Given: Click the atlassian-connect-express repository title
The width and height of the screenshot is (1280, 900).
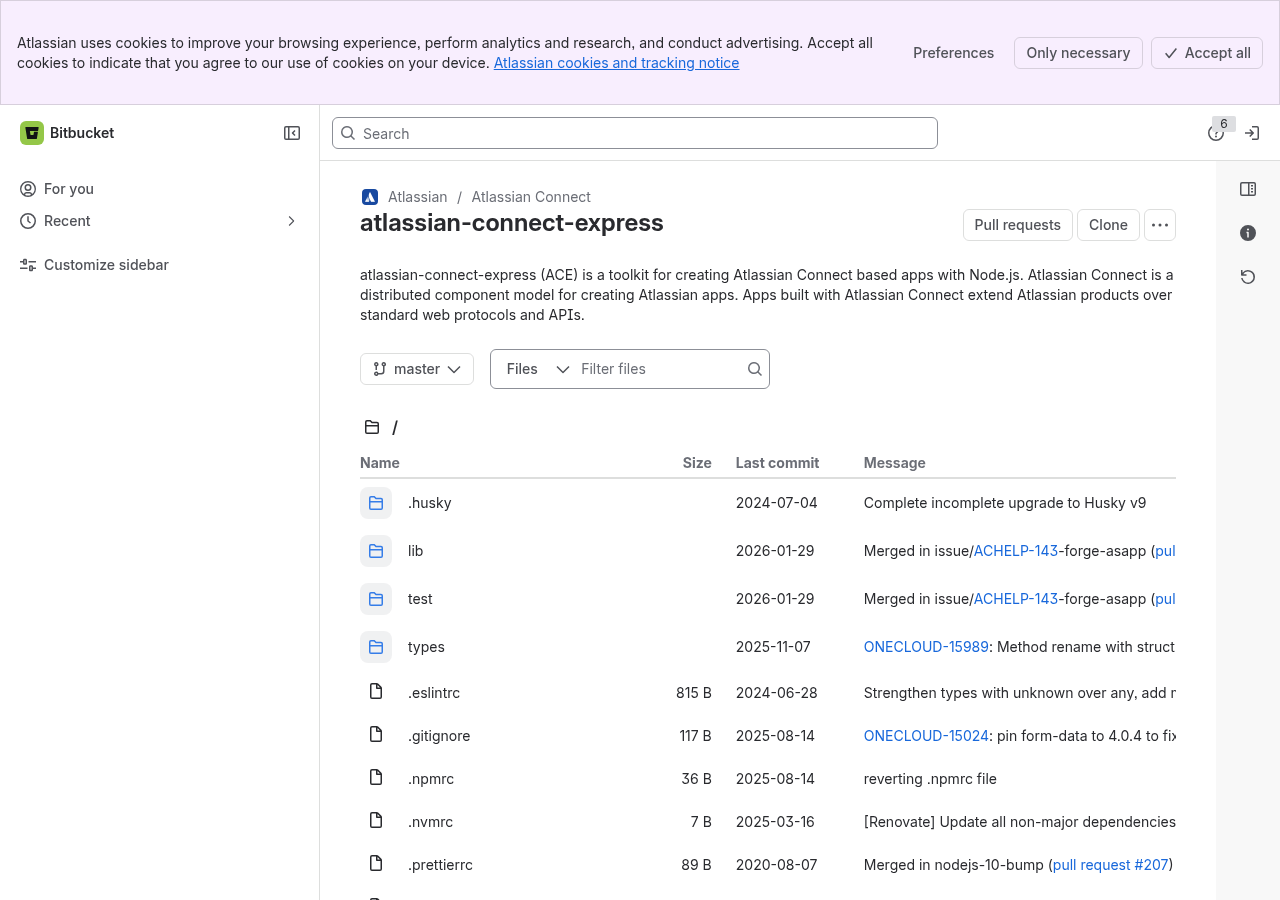Looking at the screenshot, I should [512, 223].
